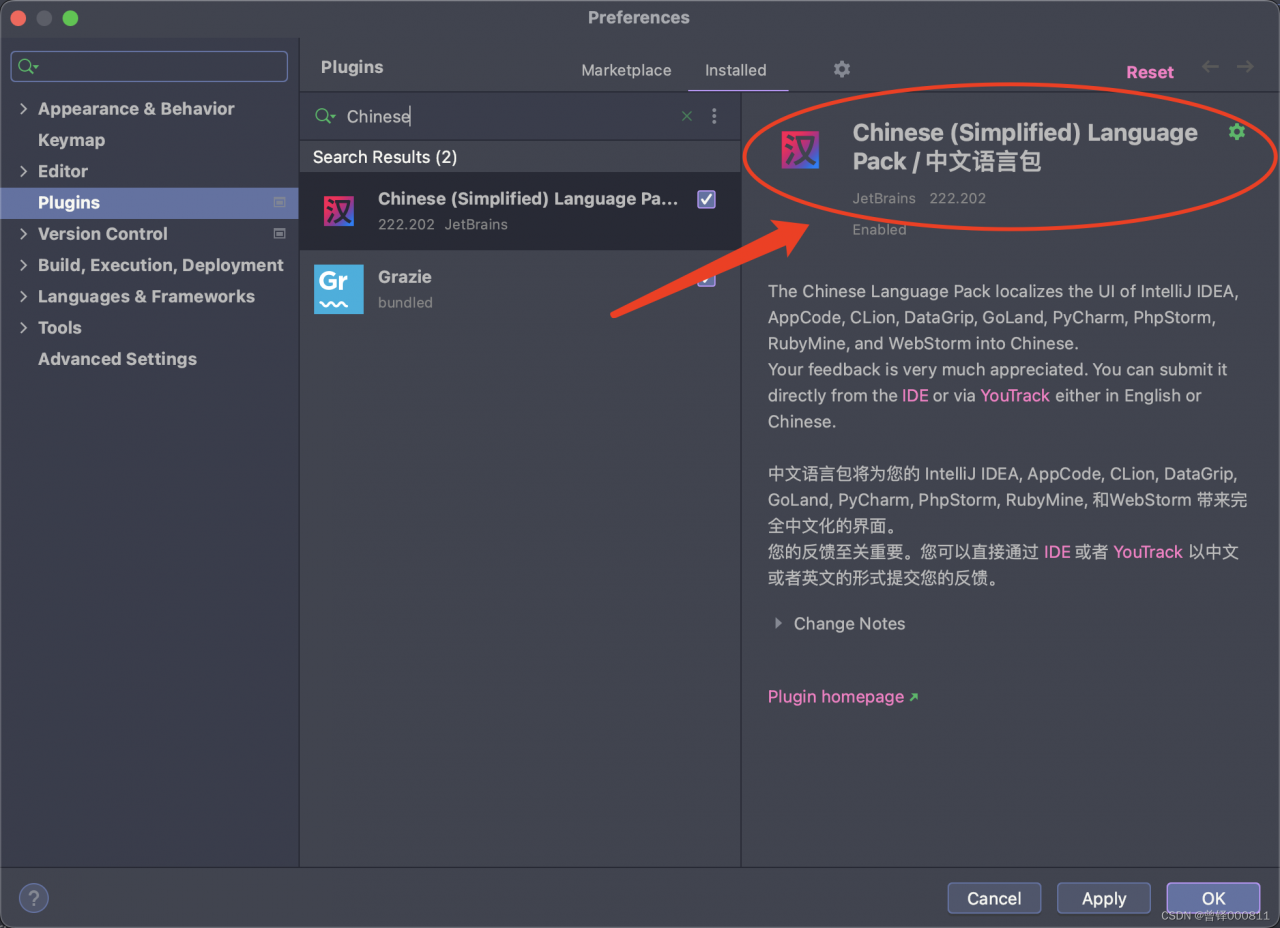Select the Grazie result name

[x=405, y=277]
